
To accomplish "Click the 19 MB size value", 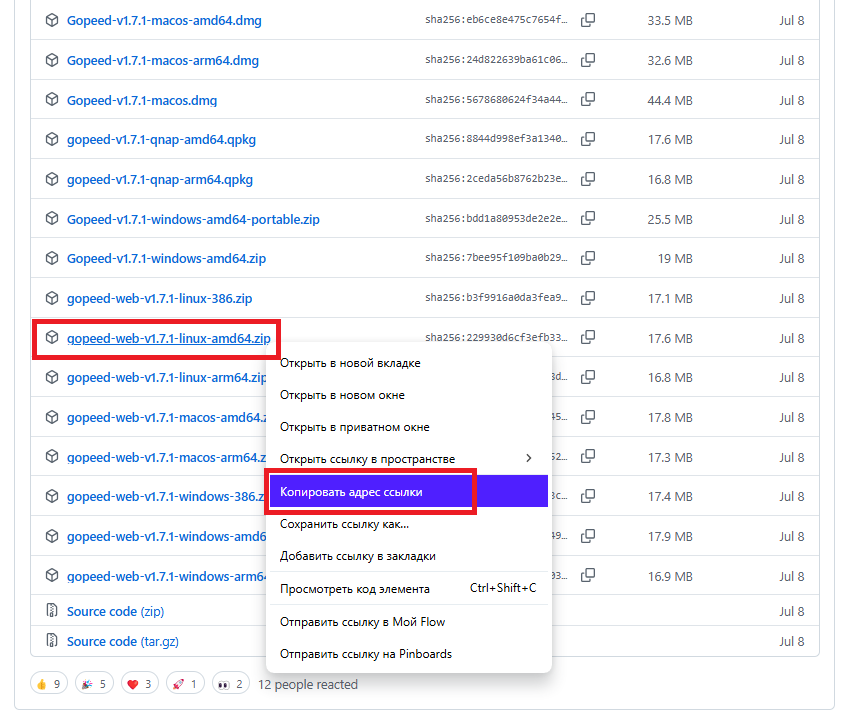I will 675,259.
